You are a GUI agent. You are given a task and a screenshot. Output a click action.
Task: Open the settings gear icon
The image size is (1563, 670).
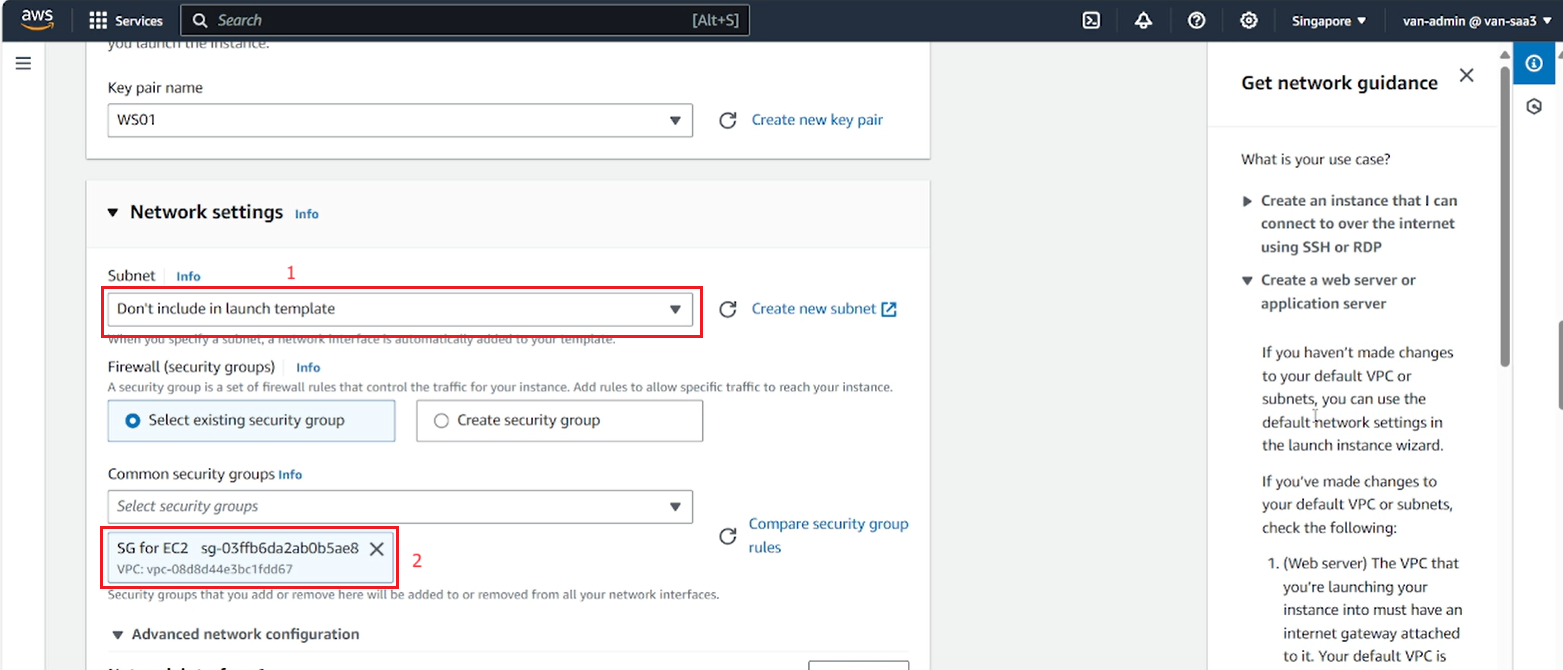pos(1248,21)
